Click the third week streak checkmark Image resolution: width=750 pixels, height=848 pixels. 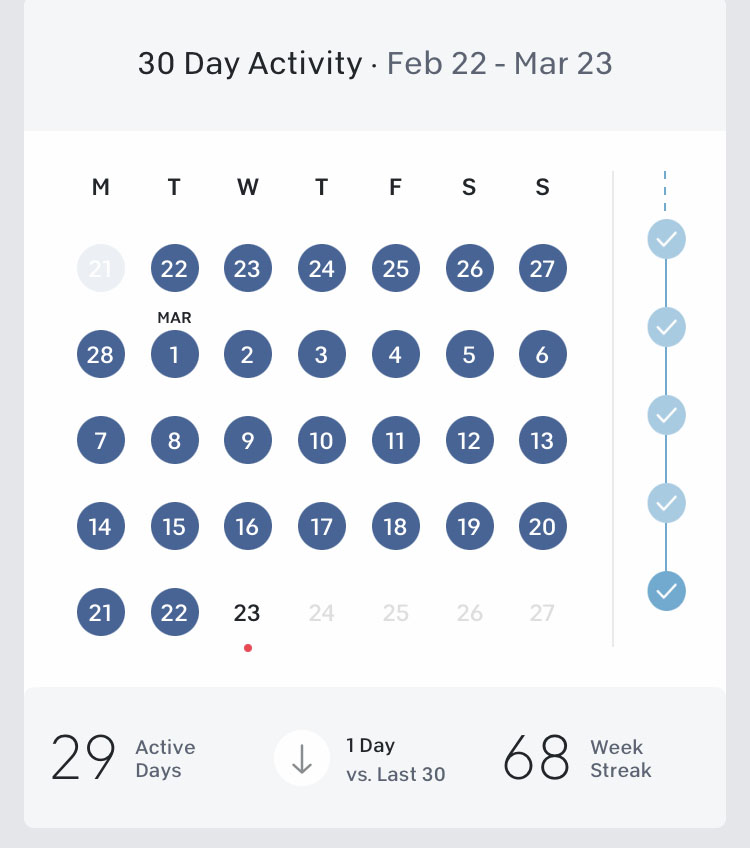click(666, 415)
